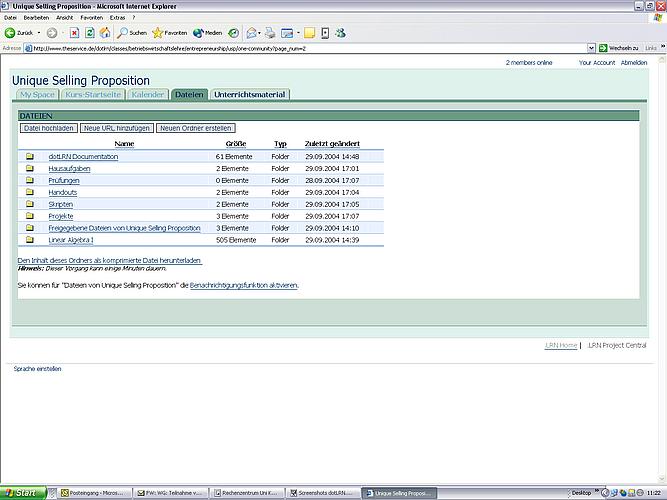Open Medien toolbar button
Screen dimensions: 667x500
tap(208, 33)
